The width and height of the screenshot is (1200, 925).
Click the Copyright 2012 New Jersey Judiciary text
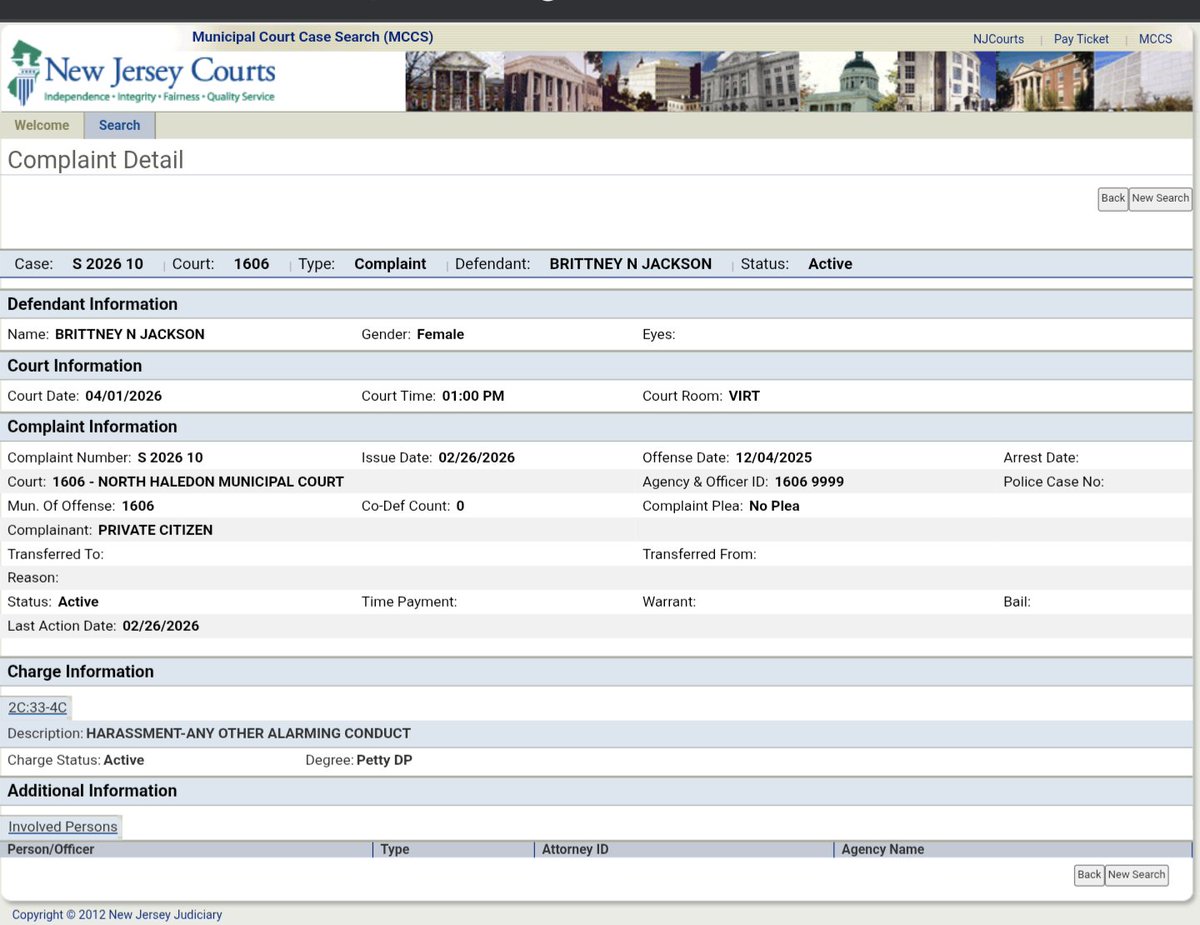[117, 914]
